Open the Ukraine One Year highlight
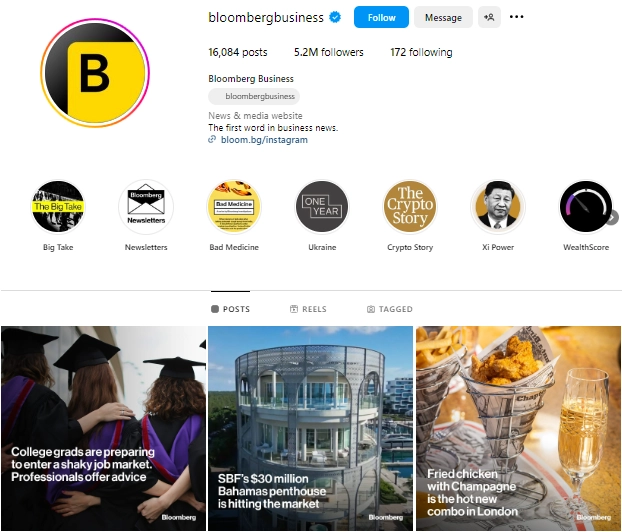The height and width of the screenshot is (532, 622). [322, 207]
